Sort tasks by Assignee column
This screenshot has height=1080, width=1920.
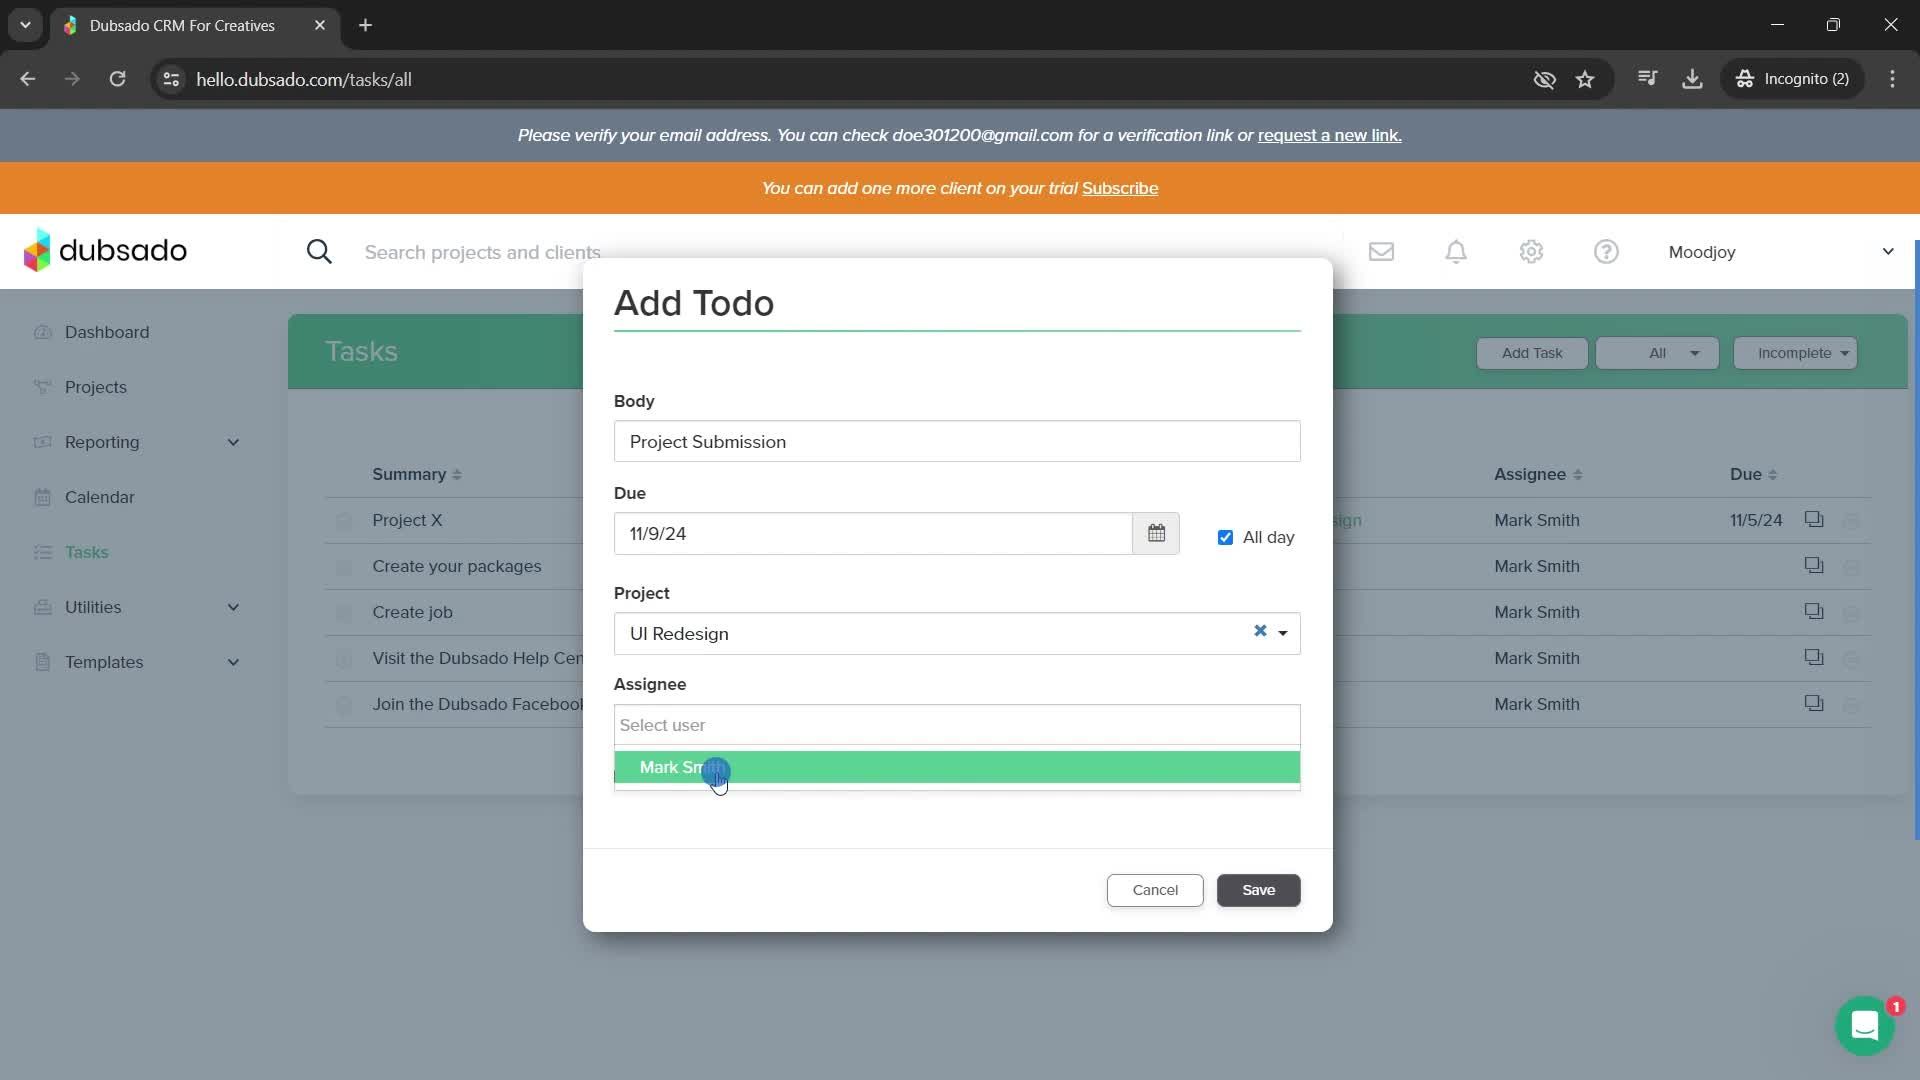(x=1538, y=474)
